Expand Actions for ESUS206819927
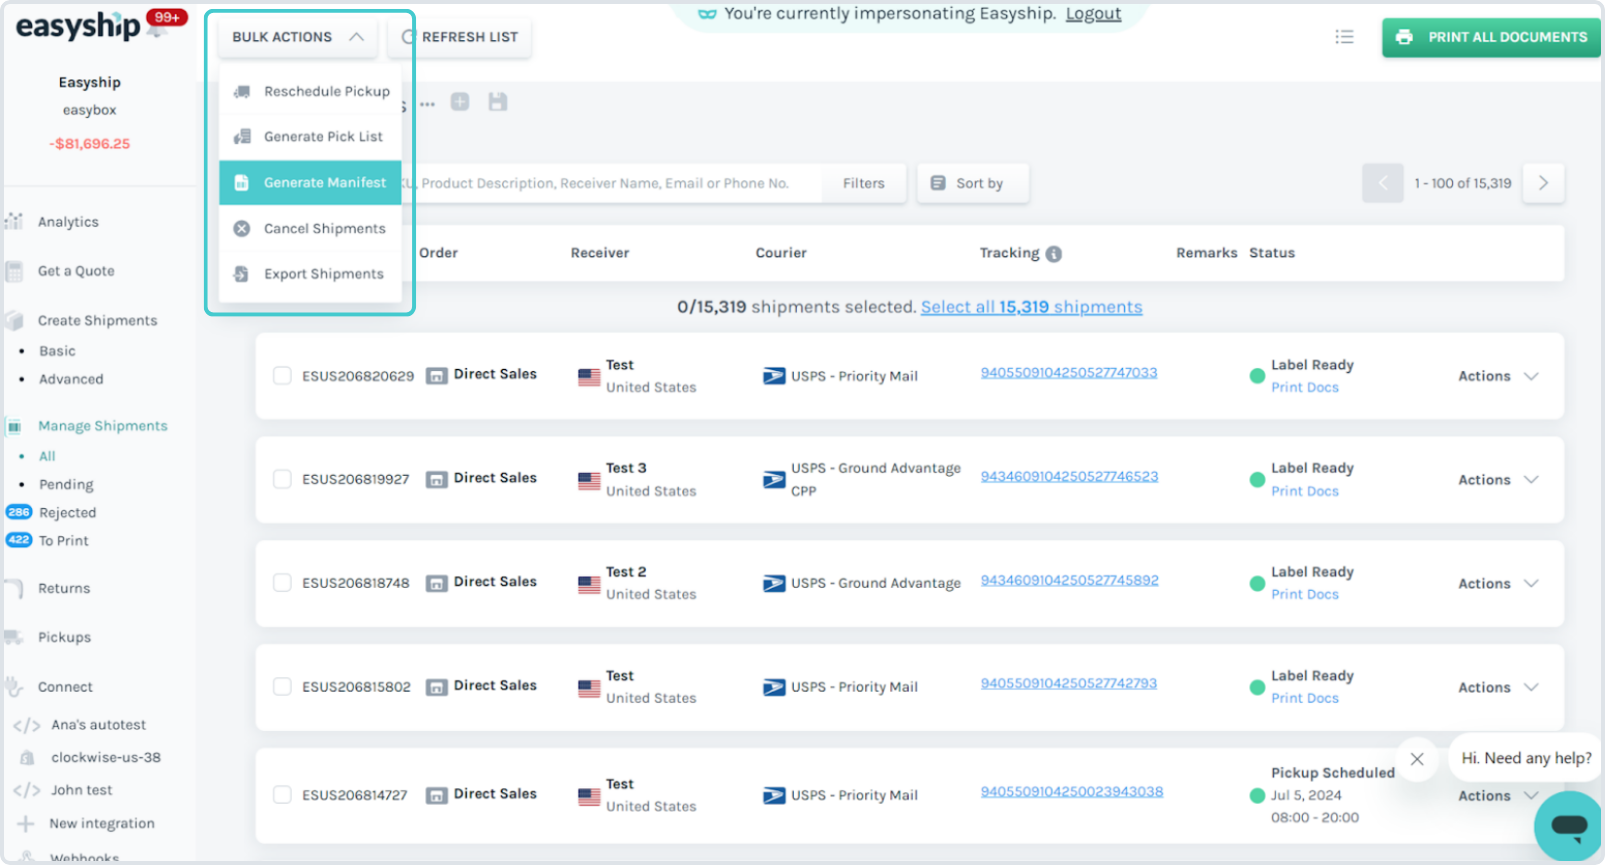Image resolution: width=1605 pixels, height=865 pixels. tap(1498, 480)
